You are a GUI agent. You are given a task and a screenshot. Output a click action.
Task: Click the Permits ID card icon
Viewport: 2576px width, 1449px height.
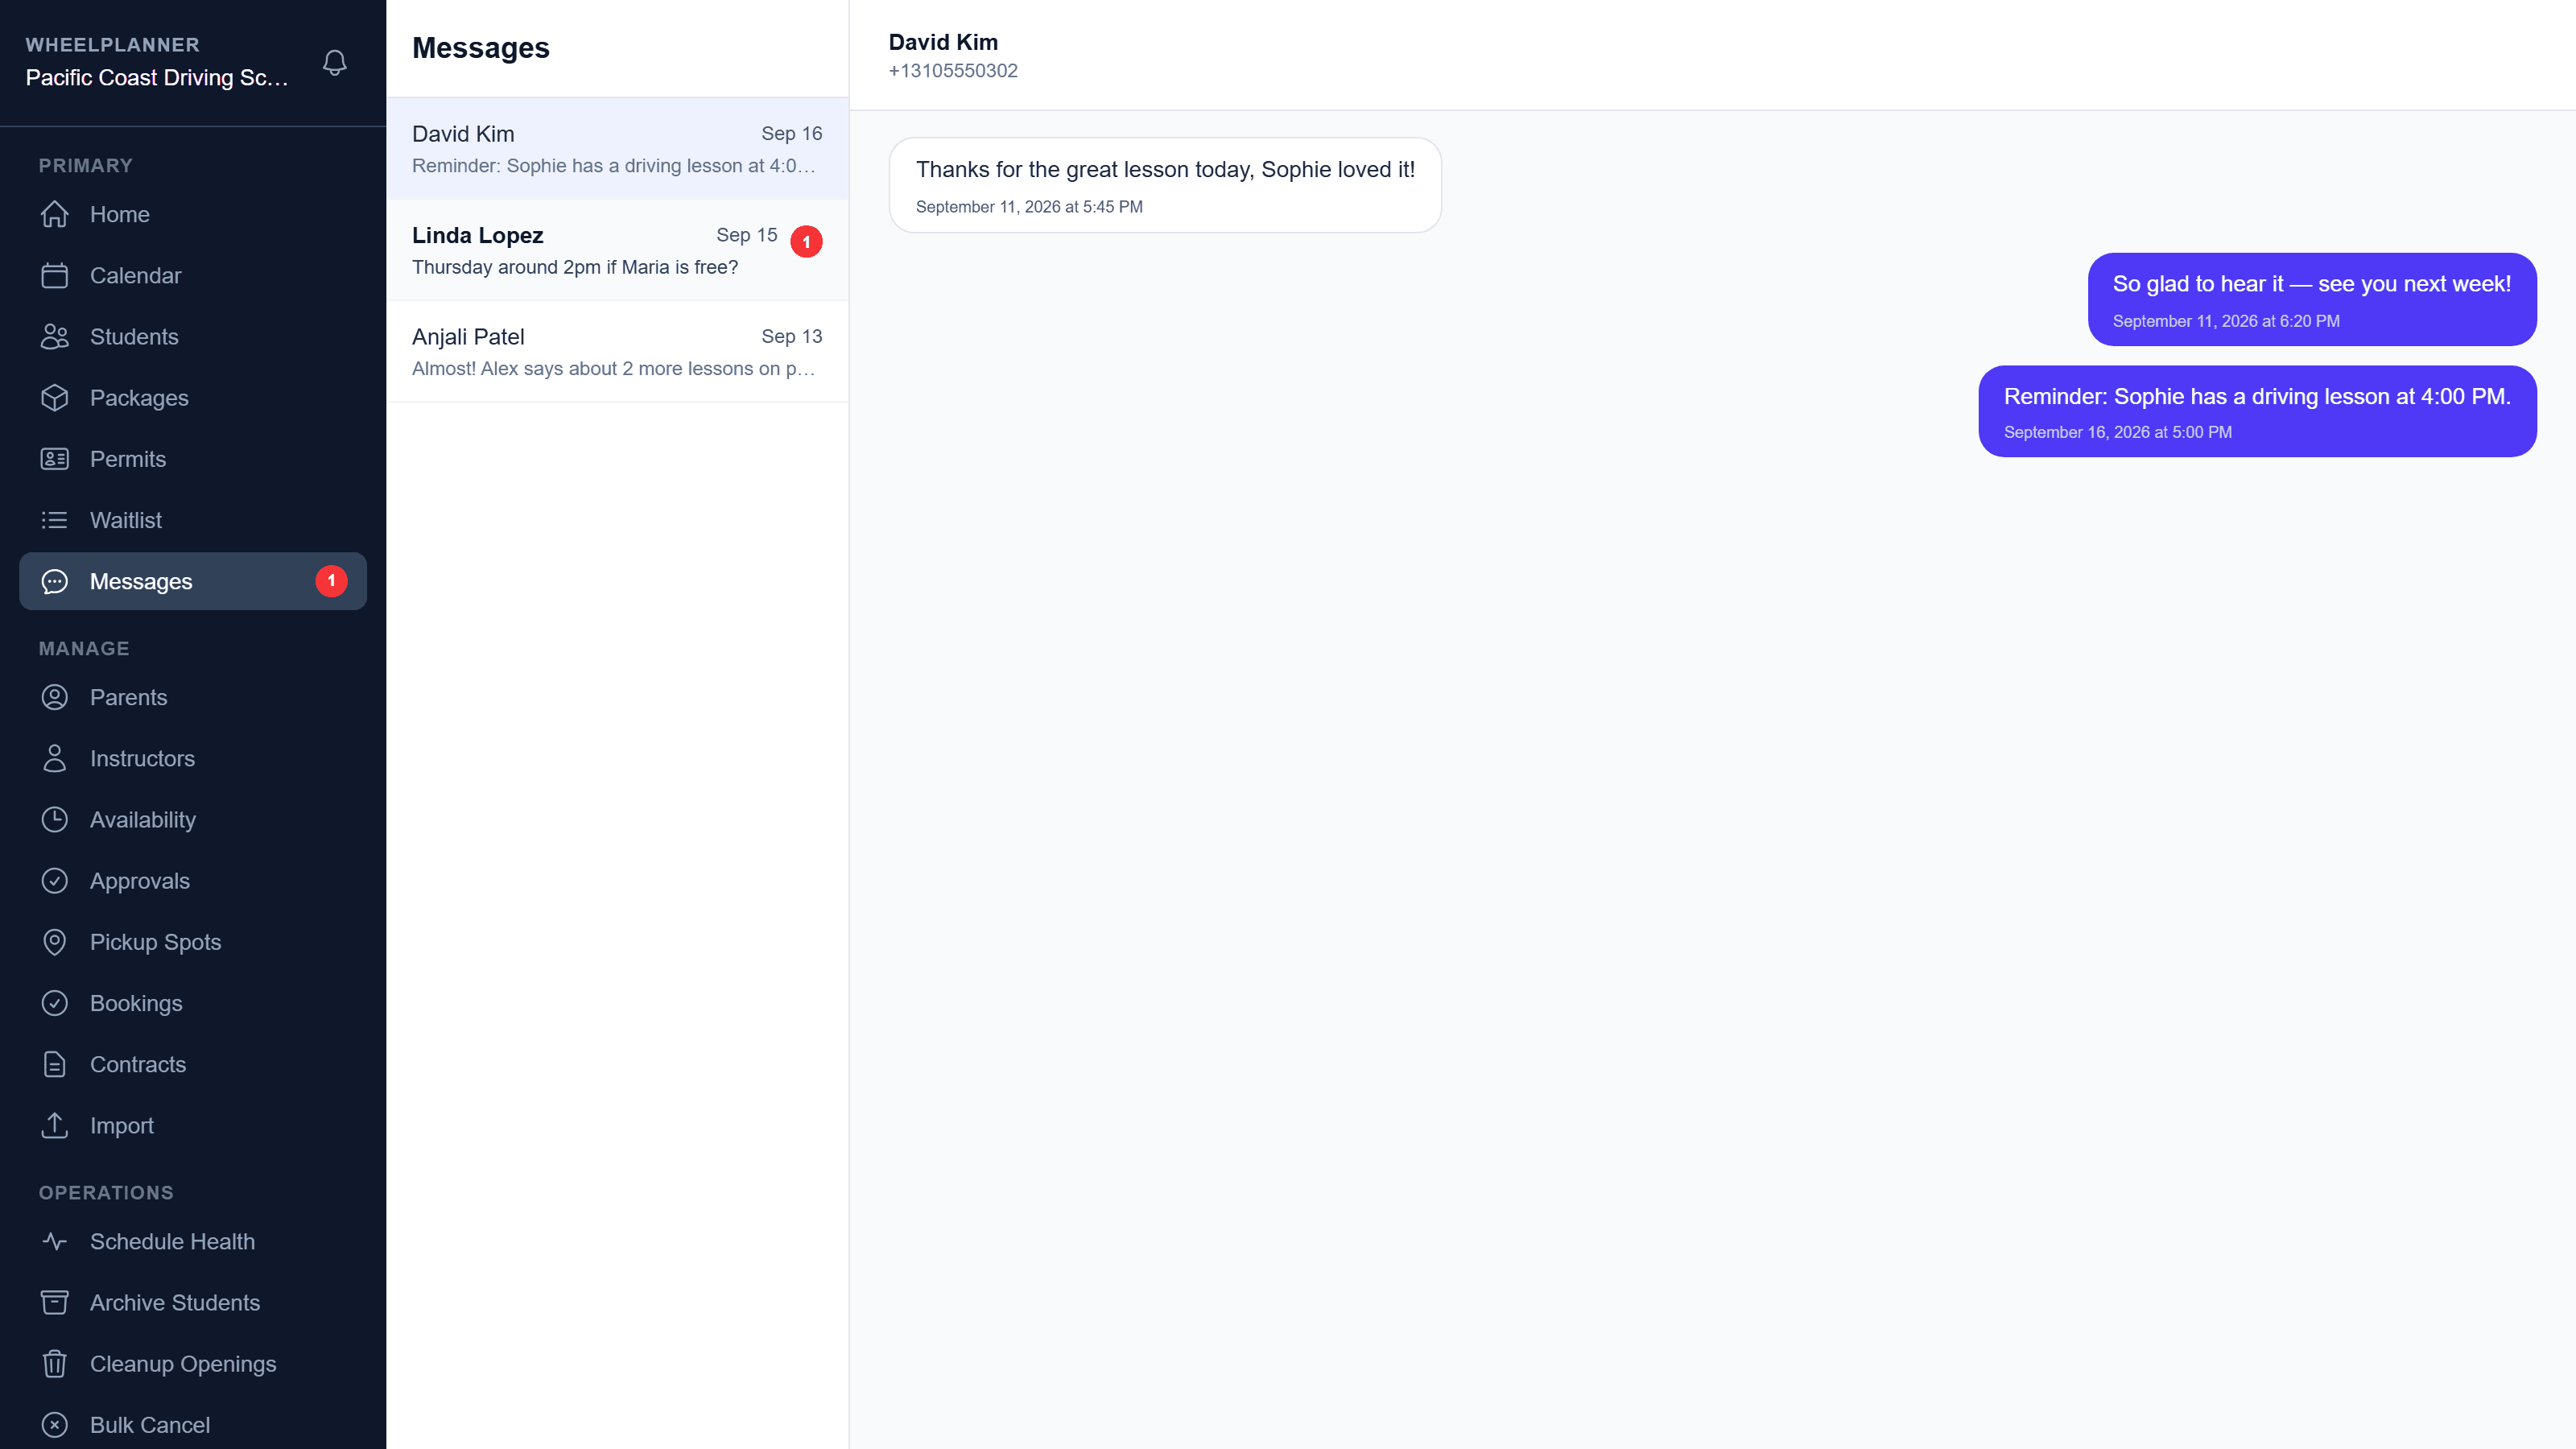coord(54,459)
